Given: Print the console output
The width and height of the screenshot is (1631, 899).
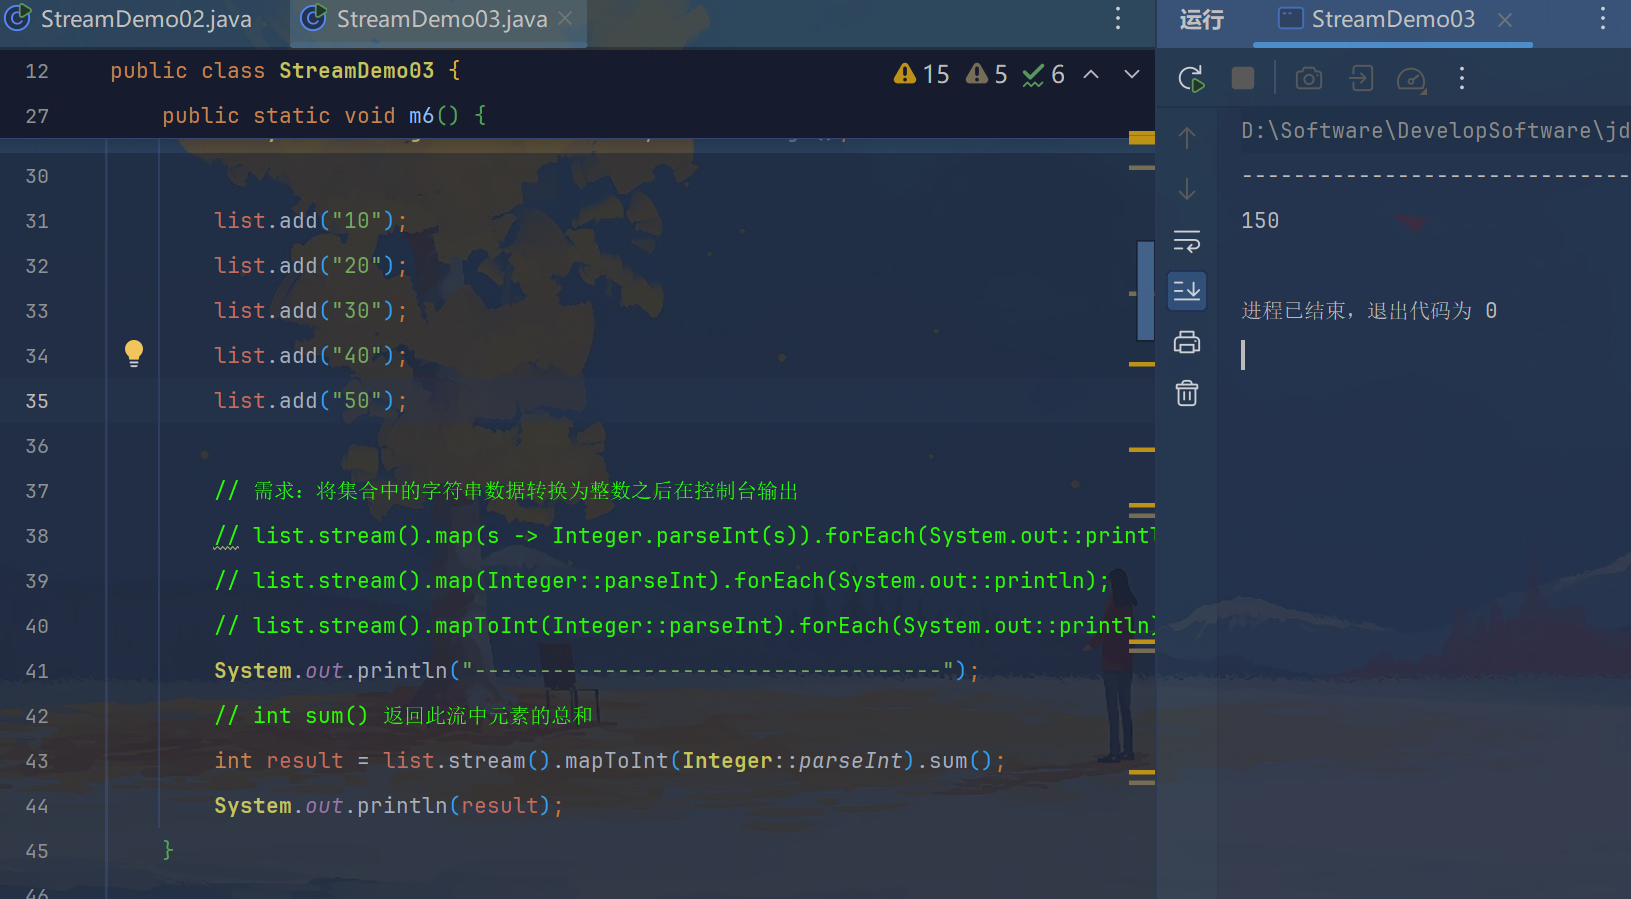Looking at the screenshot, I should pos(1187,342).
